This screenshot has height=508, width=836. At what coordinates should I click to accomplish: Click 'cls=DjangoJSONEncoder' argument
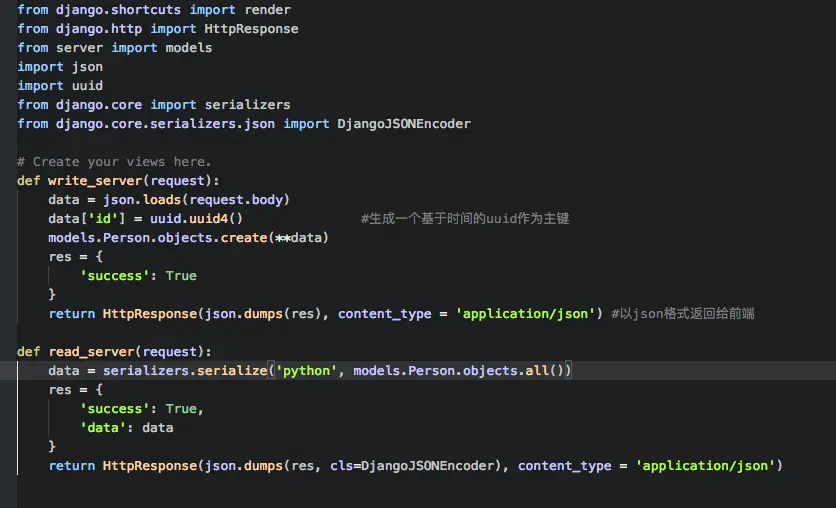412,466
